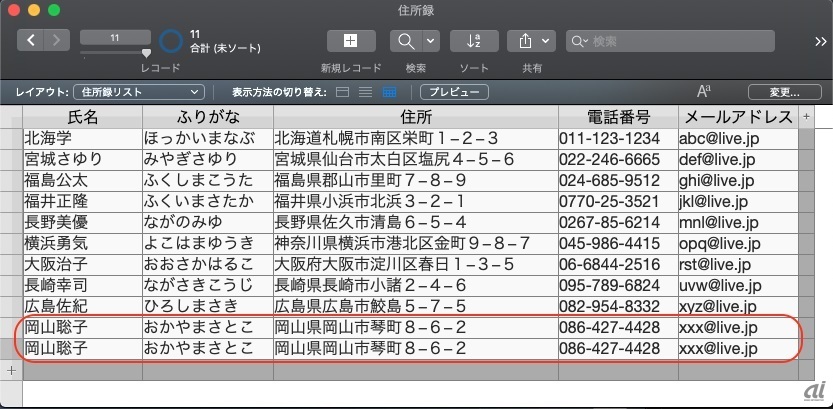Click the record navigation slider handle
Screen dimensions: 833x409
click(x=146, y=52)
